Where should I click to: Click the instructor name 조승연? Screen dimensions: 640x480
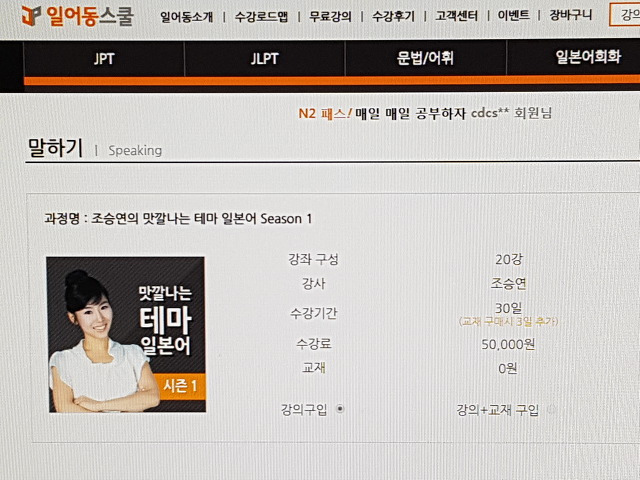point(508,284)
